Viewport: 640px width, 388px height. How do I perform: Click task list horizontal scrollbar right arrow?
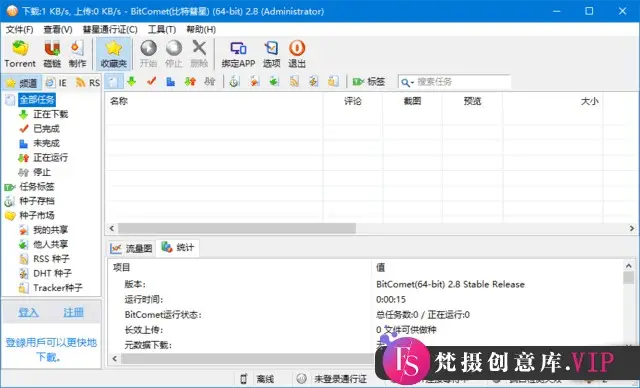631,228
